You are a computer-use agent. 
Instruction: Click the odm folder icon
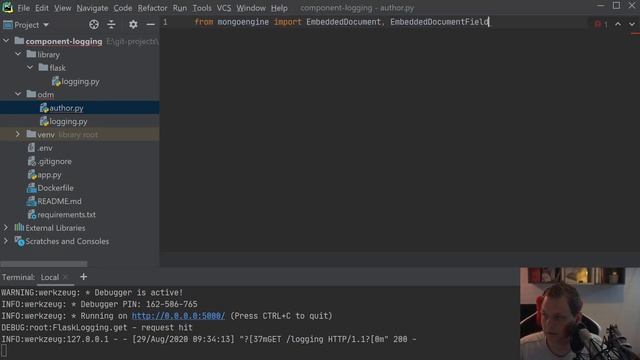(31, 94)
